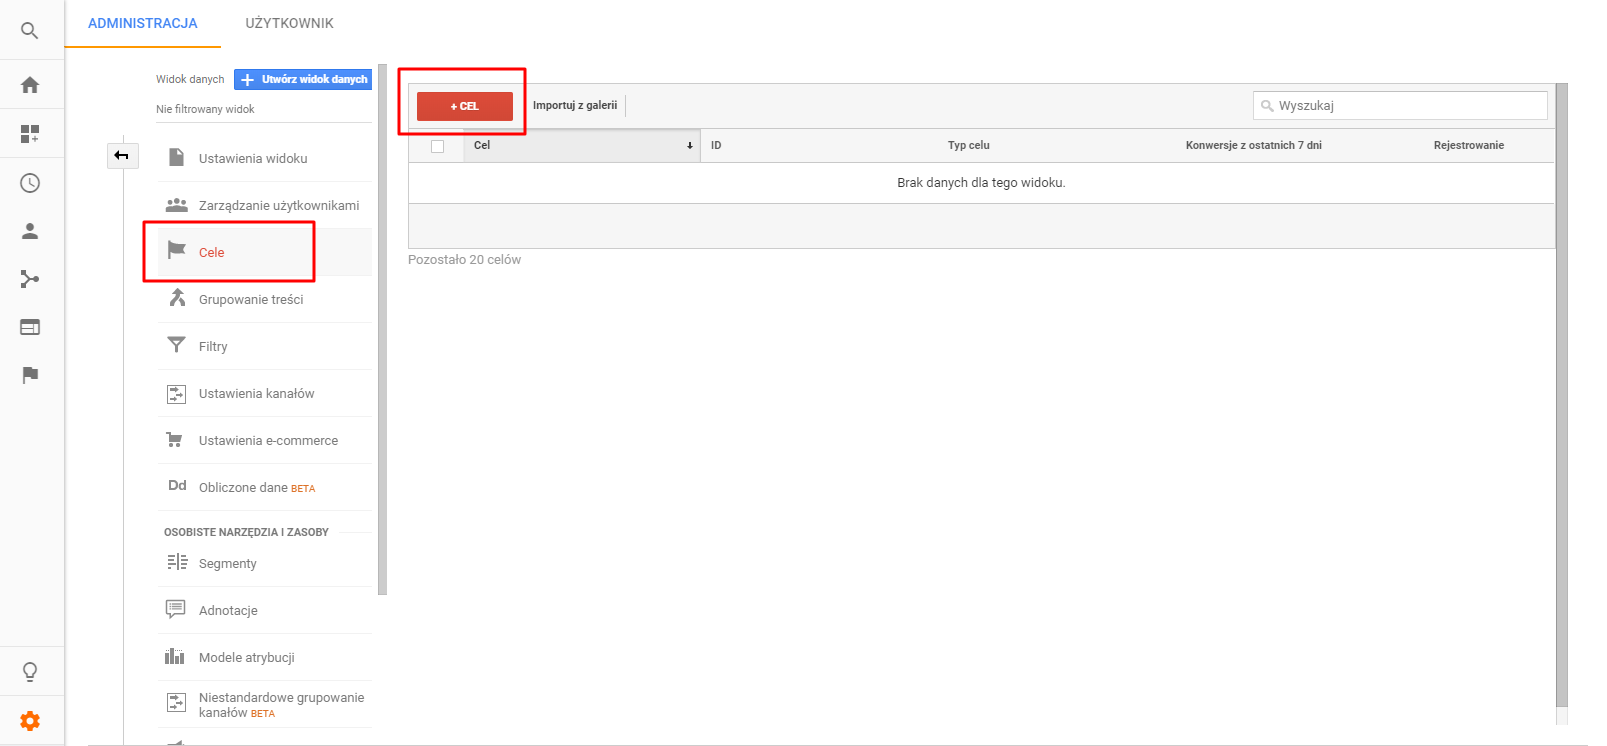
Task: Open the Behavior window icon
Action: coord(30,327)
